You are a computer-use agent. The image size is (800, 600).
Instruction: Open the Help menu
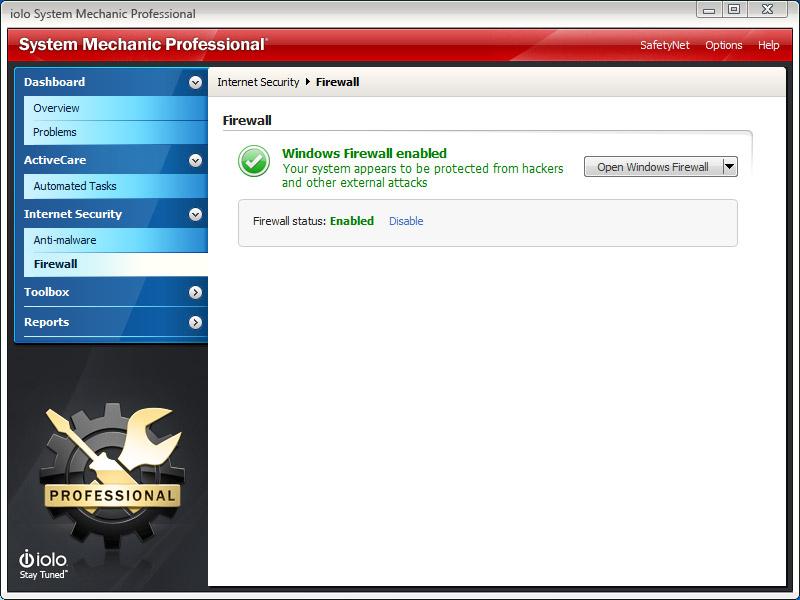pyautogui.click(x=768, y=45)
